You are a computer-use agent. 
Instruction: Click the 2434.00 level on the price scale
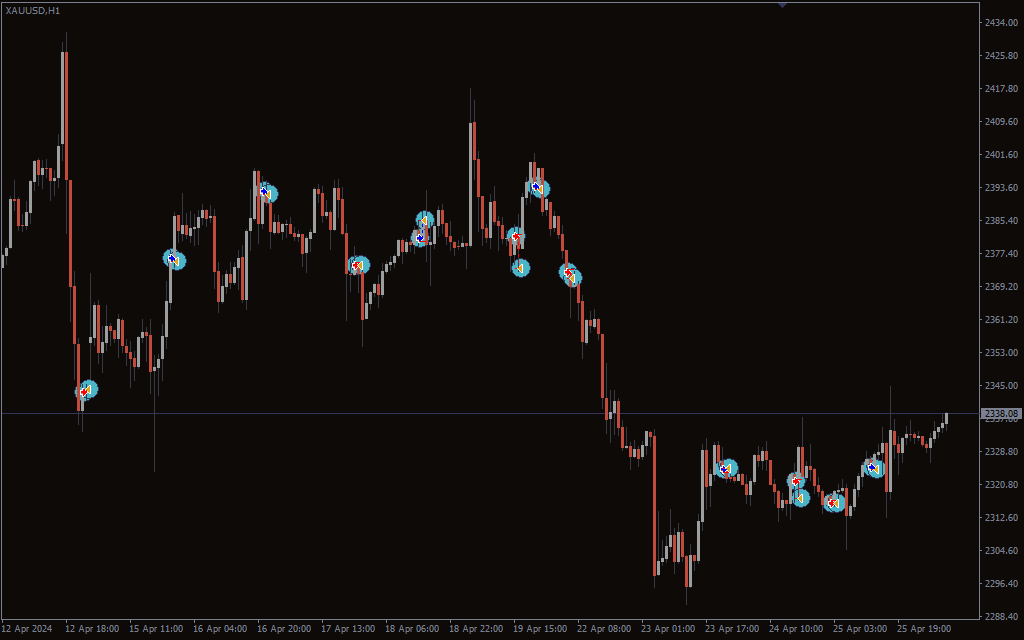coord(1001,22)
